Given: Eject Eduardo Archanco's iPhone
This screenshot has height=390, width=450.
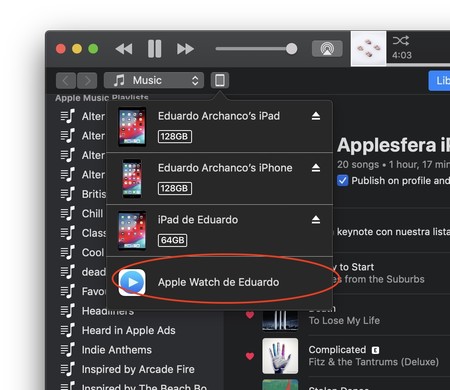Looking at the screenshot, I should tap(316, 168).
